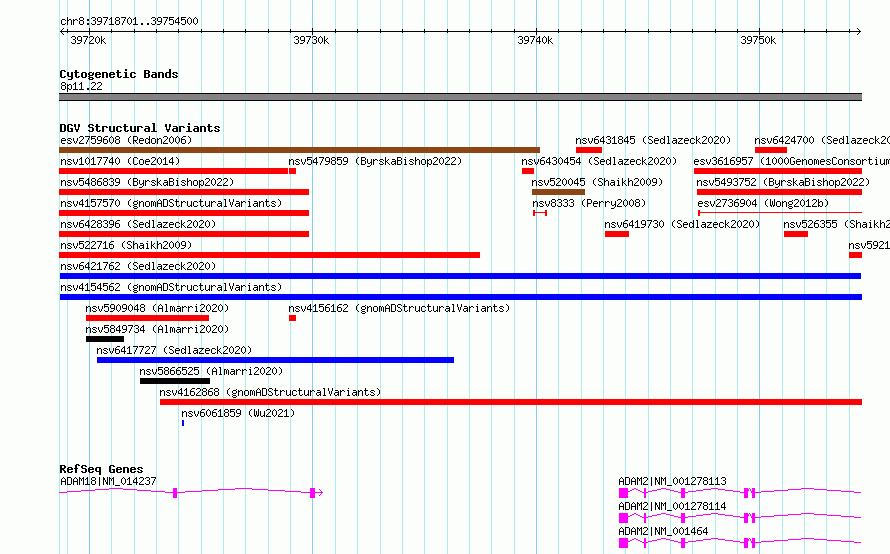Click ADAM2|NM_001464 transcript label
The width and height of the screenshot is (890, 554).
[x=664, y=531]
